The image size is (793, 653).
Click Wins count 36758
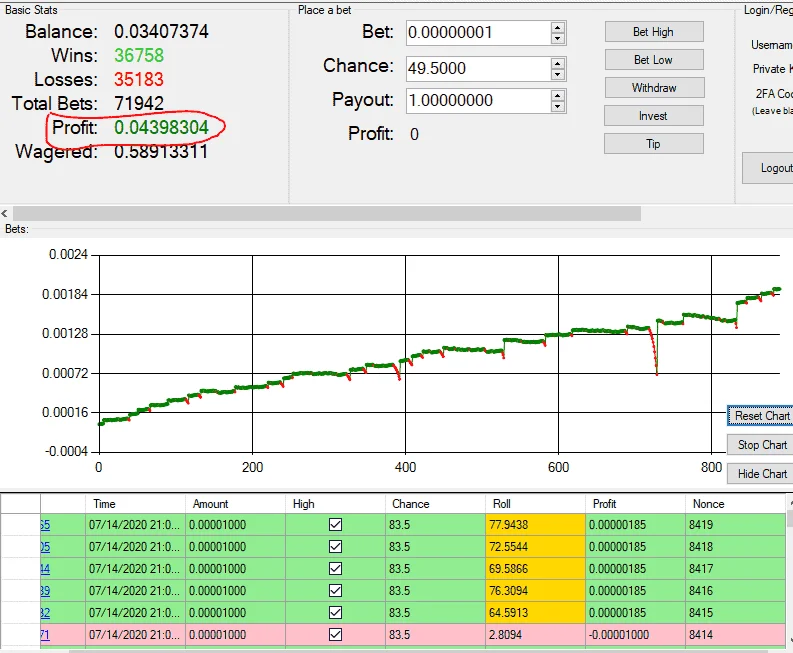139,55
